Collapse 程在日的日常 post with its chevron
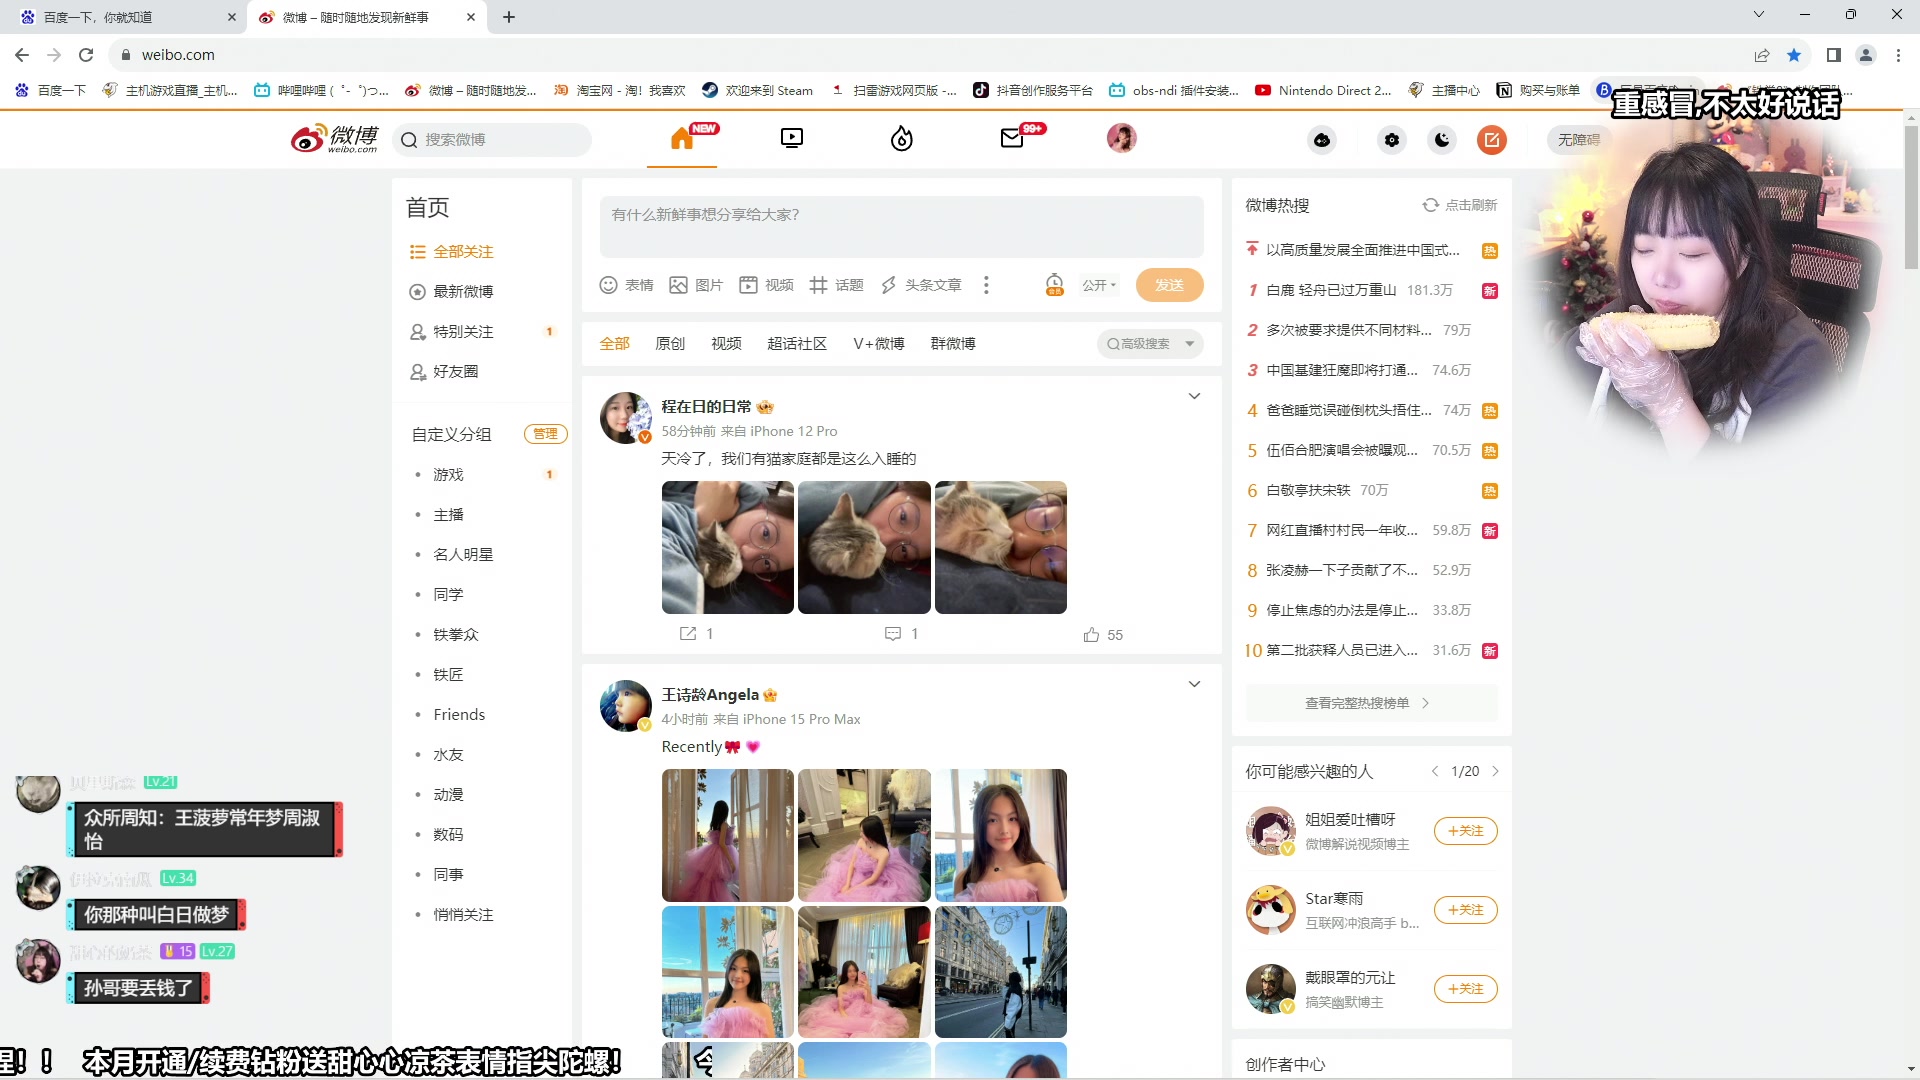Screen dimensions: 1920x1080 pyautogui.click(x=1194, y=396)
